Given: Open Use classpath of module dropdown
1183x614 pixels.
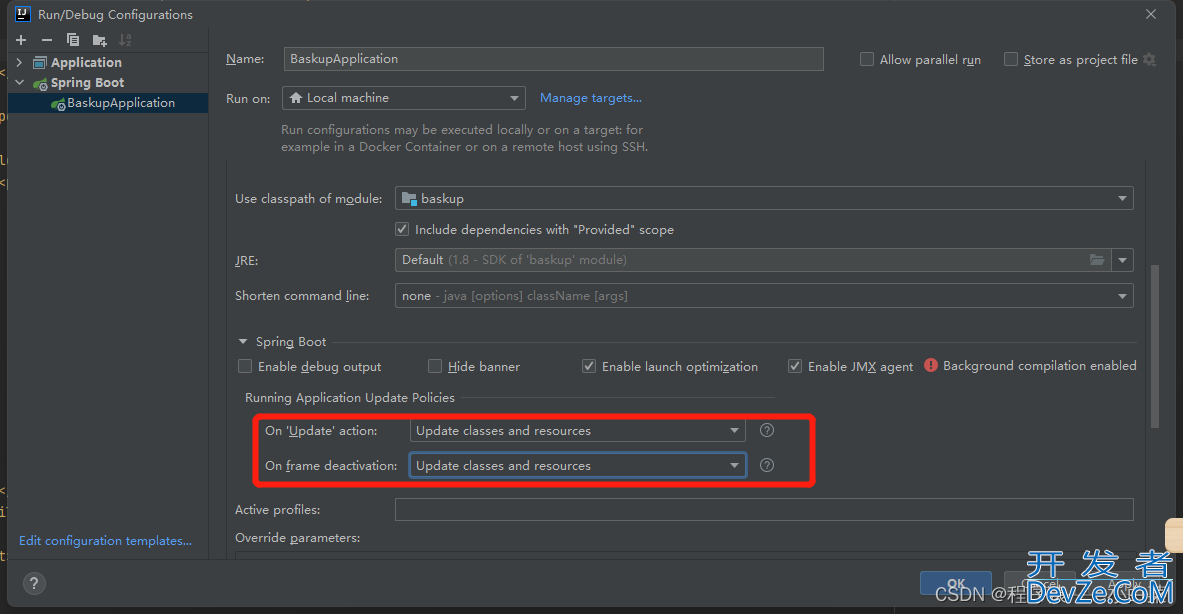Looking at the screenshot, I should pos(764,198).
